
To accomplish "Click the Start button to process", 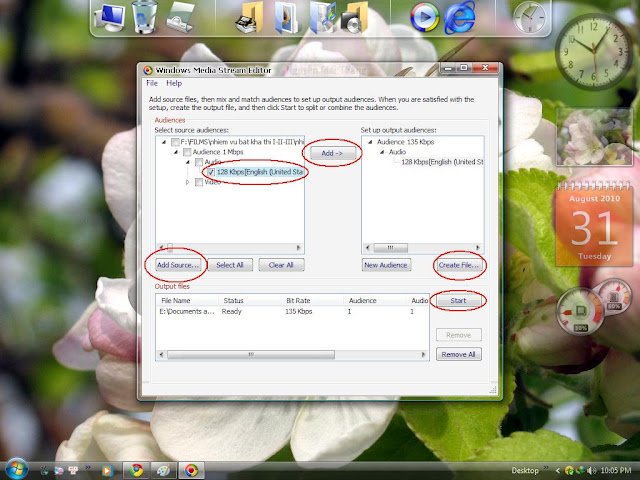I will click(458, 300).
